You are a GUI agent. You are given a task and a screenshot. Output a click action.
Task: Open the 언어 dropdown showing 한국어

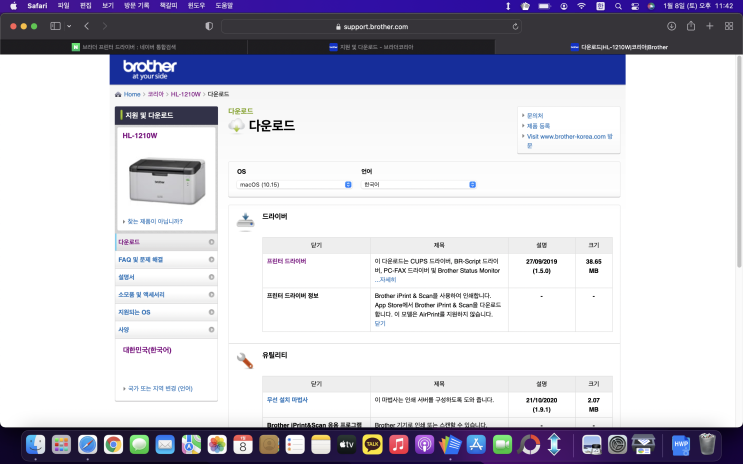(418, 184)
